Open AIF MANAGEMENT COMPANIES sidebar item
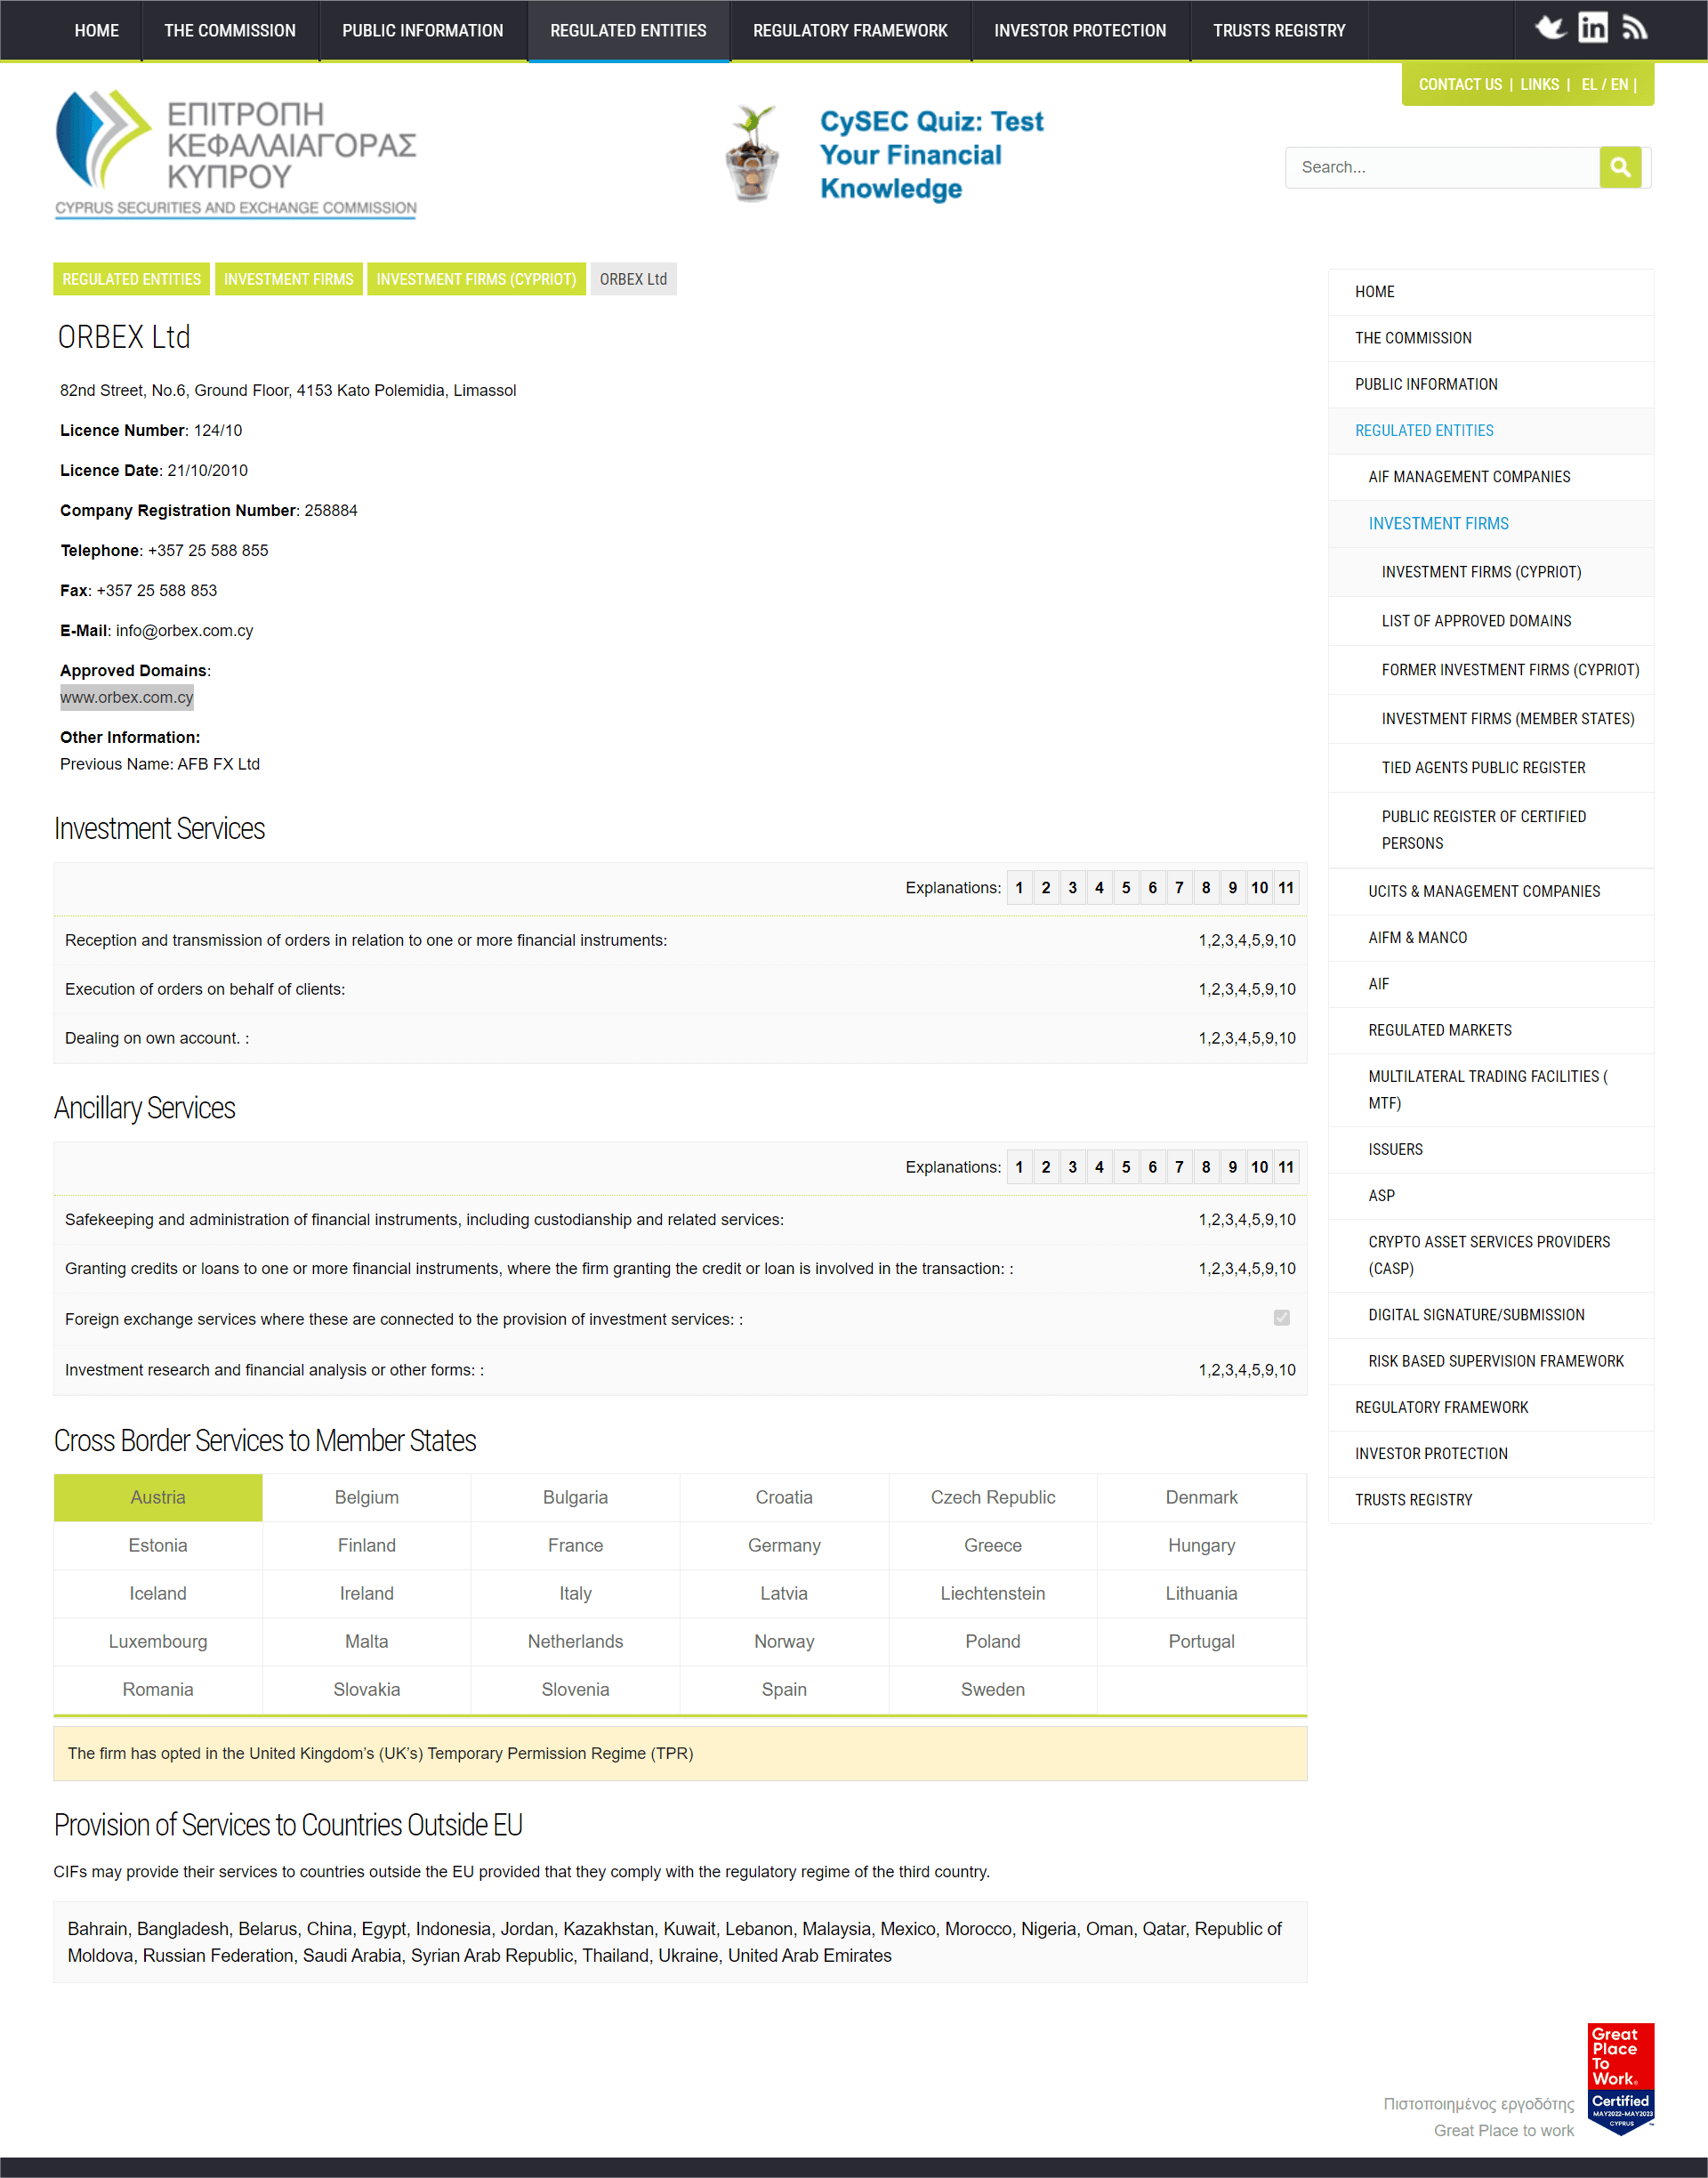This screenshot has width=1708, height=2178. click(1490, 477)
